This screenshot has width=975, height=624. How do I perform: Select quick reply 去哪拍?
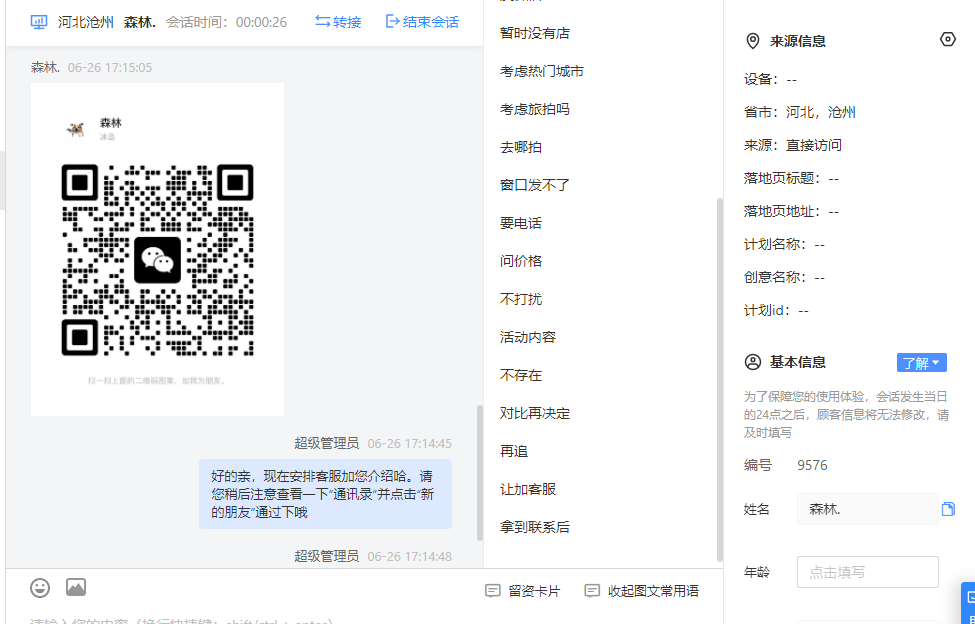point(521,147)
